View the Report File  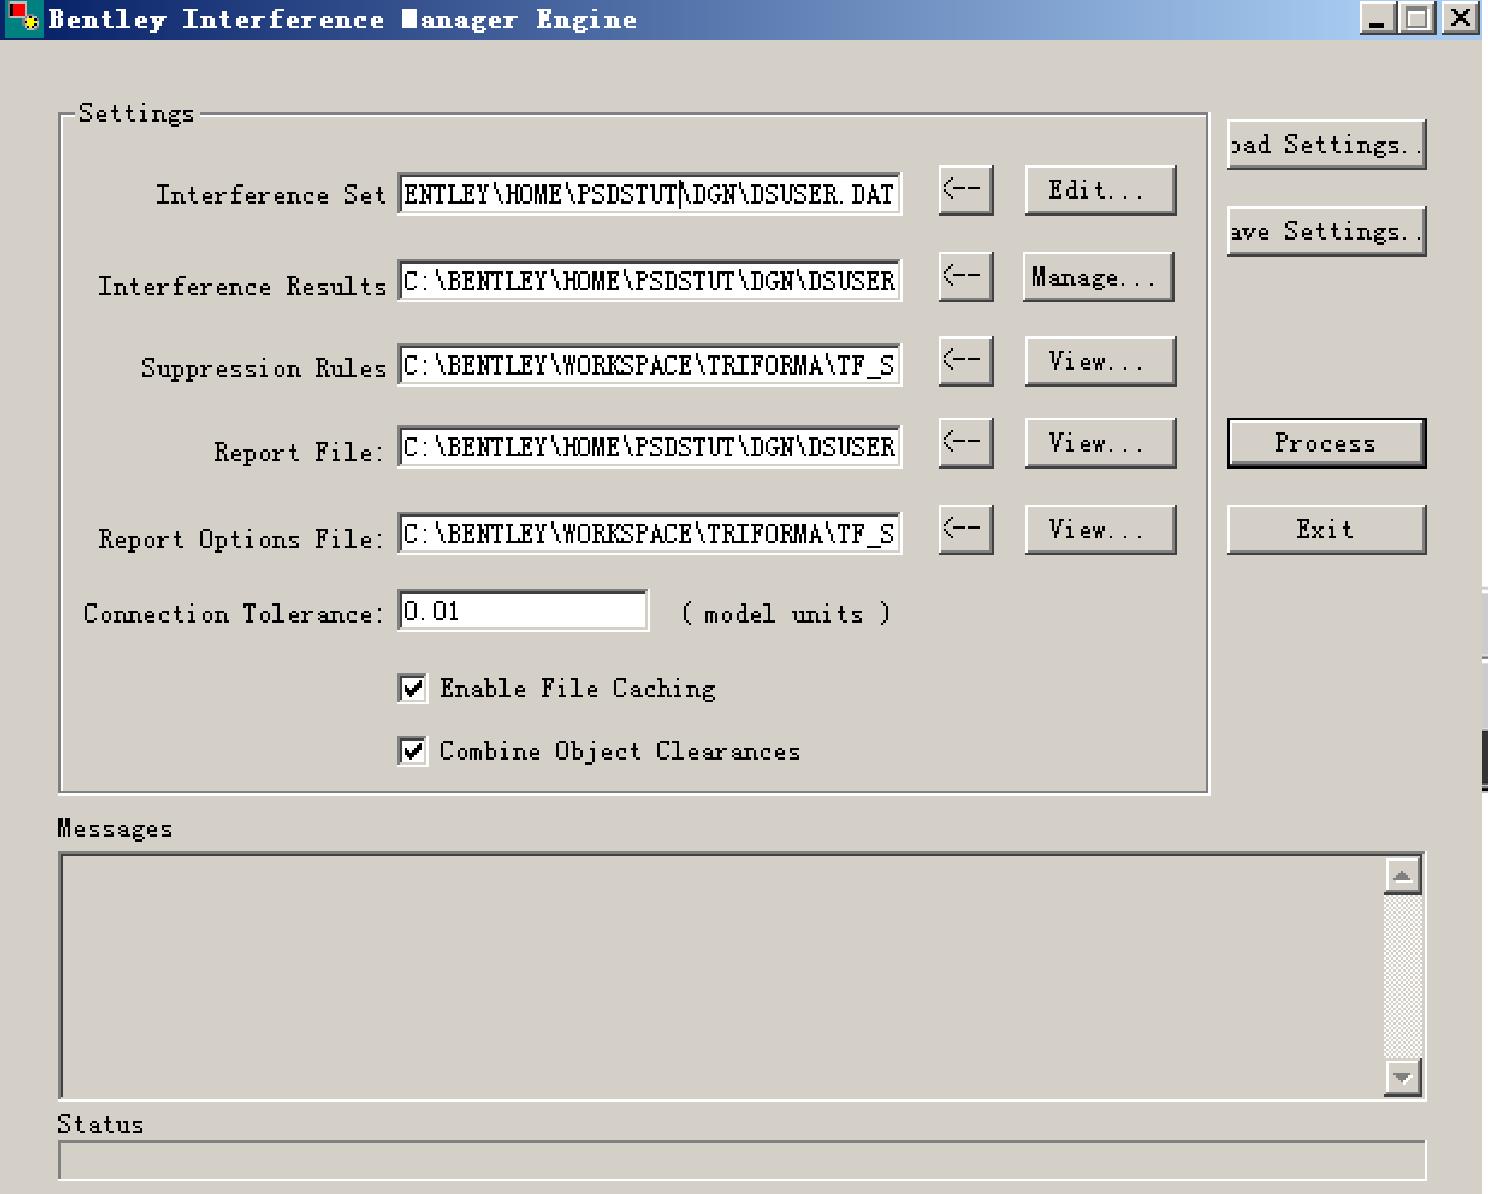click(1100, 443)
